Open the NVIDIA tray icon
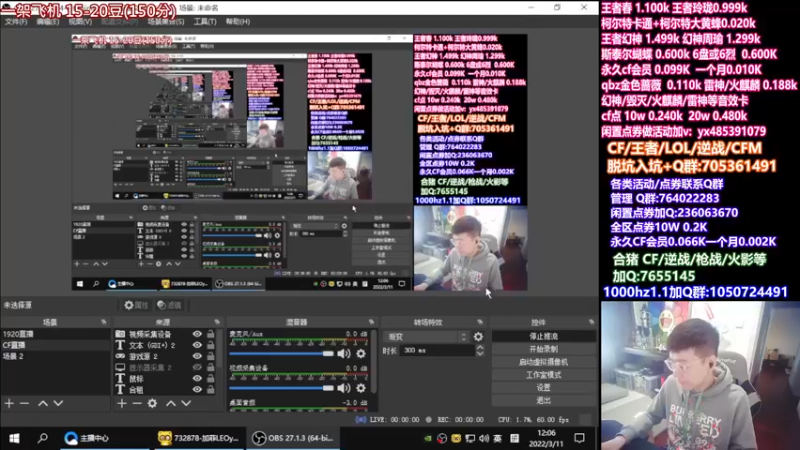Screen dimensions: 800x450 tap(428, 438)
